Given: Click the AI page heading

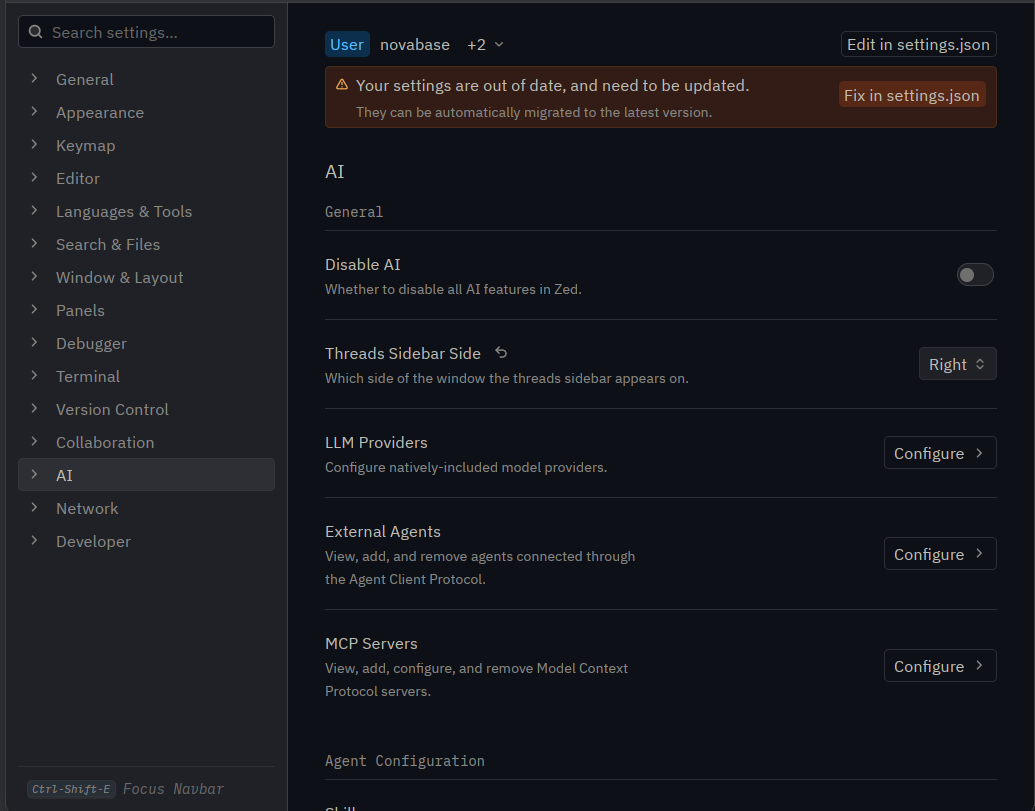Looking at the screenshot, I should pos(335,172).
